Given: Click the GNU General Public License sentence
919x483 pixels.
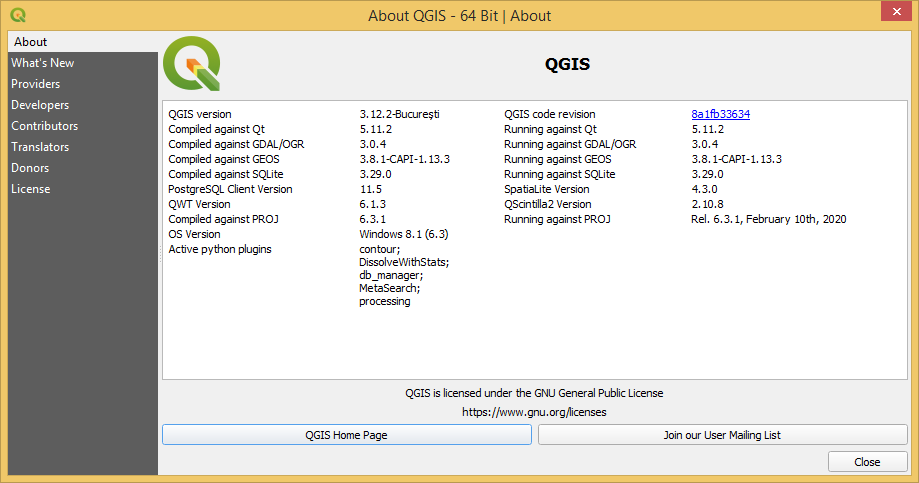Looking at the screenshot, I should pyautogui.click(x=534, y=393).
